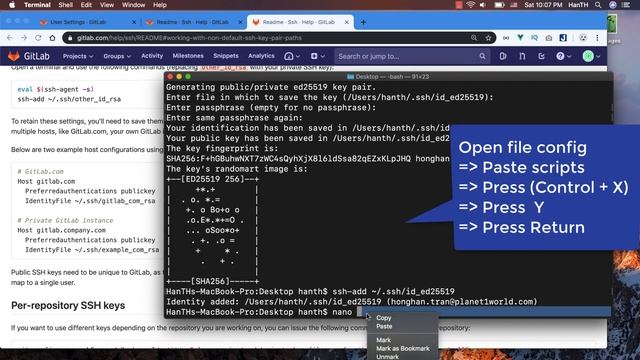The width and height of the screenshot is (640, 360).
Task: Click the IQ browser extension icon
Action: pyautogui.click(x=534, y=38)
